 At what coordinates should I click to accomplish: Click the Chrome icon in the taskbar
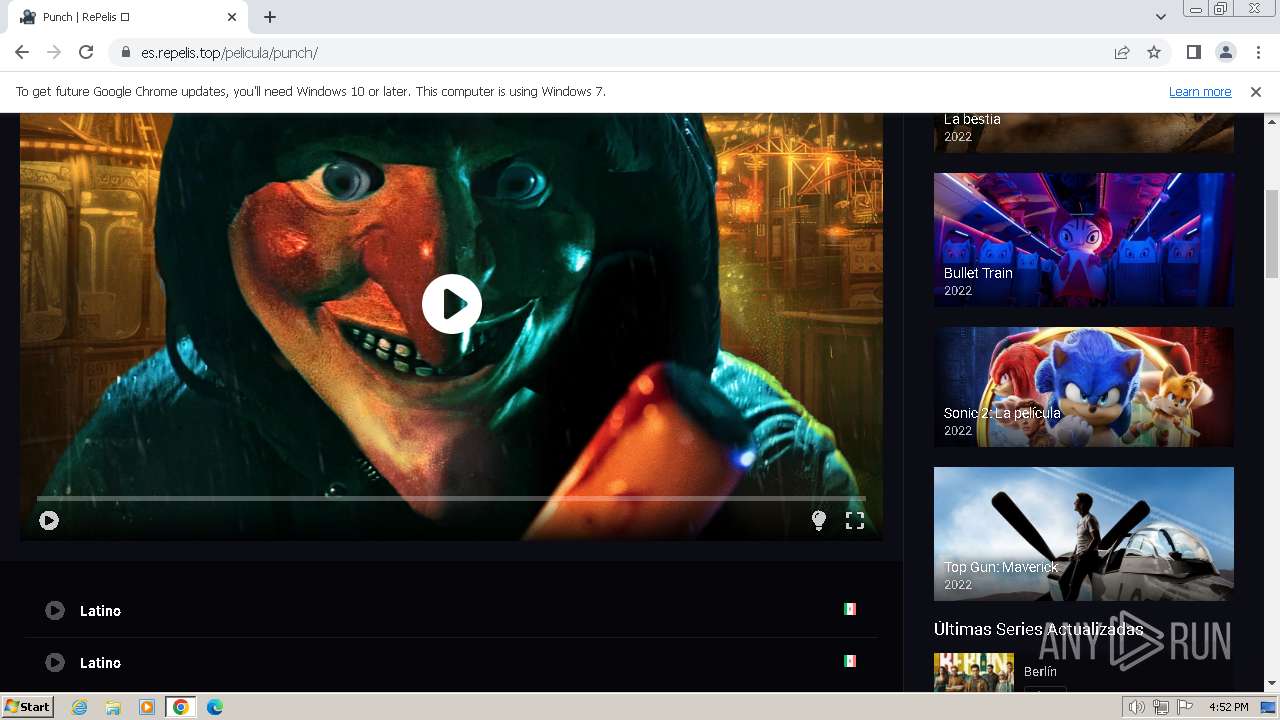(x=181, y=707)
